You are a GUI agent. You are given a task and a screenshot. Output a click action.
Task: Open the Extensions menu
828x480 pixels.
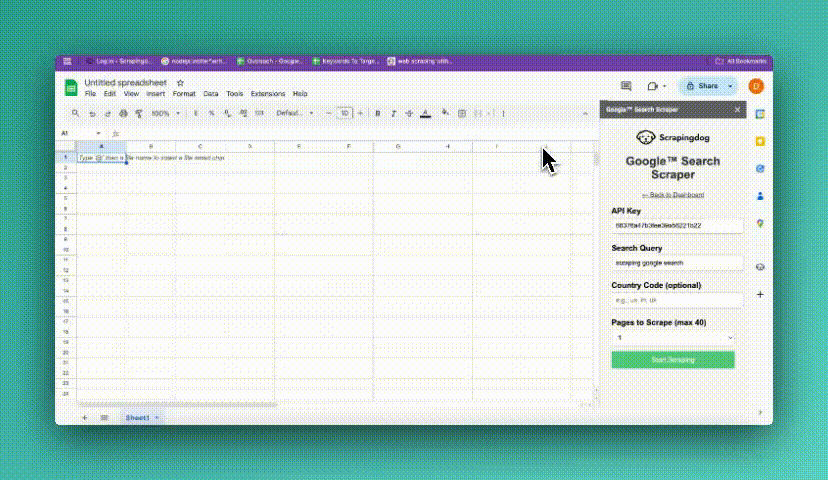click(x=268, y=94)
